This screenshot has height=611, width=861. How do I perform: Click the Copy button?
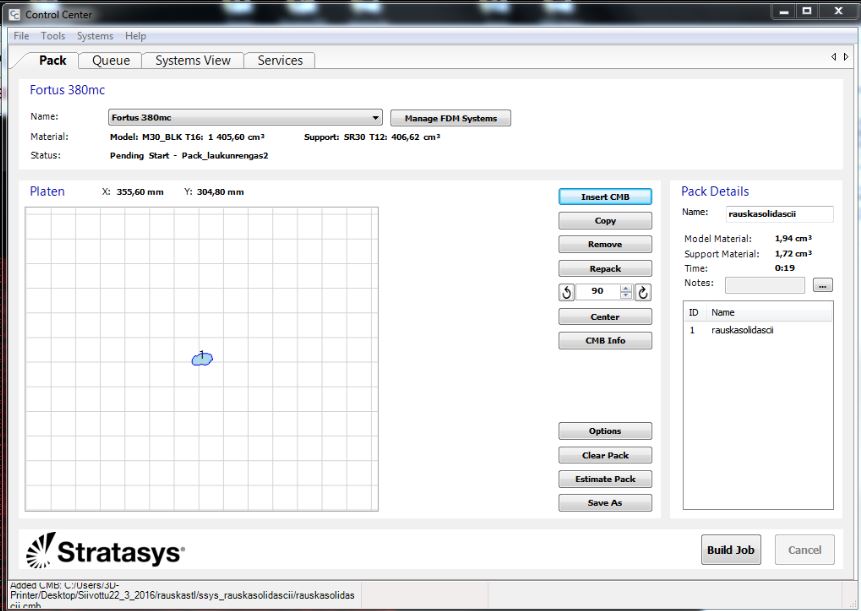tap(605, 221)
